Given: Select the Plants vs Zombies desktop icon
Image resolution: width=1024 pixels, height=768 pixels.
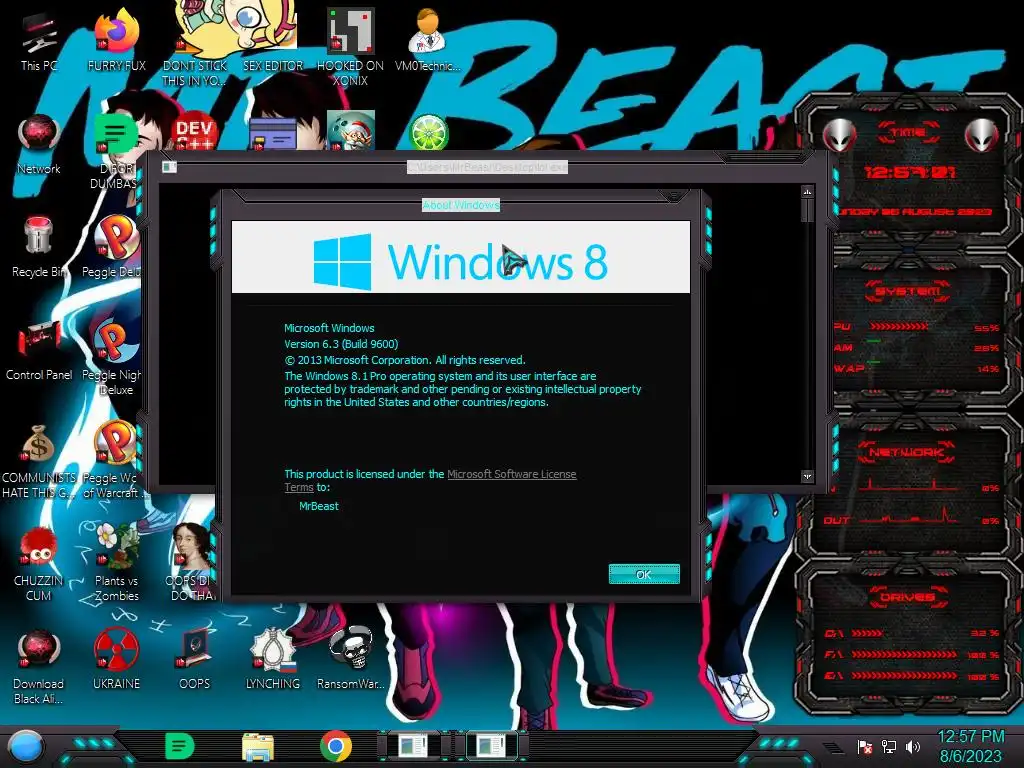Looking at the screenshot, I should click(116, 562).
